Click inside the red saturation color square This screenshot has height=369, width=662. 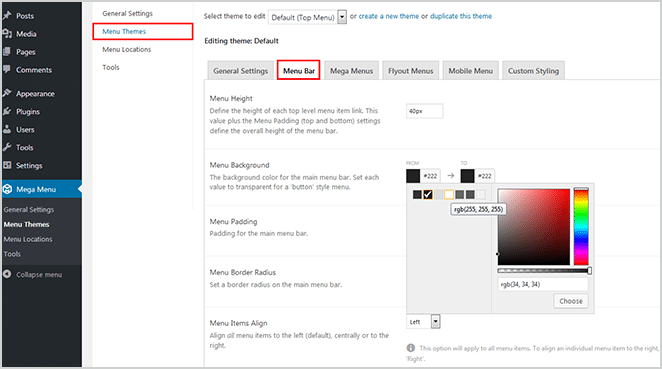(534, 227)
